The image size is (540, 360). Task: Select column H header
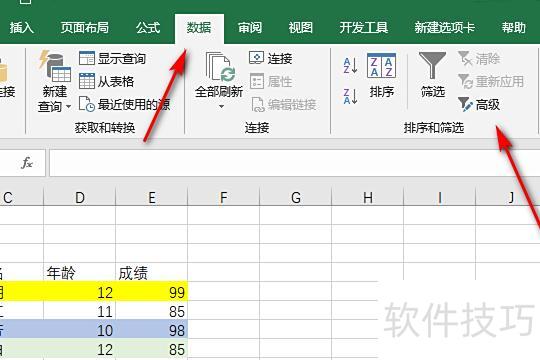[367, 198]
